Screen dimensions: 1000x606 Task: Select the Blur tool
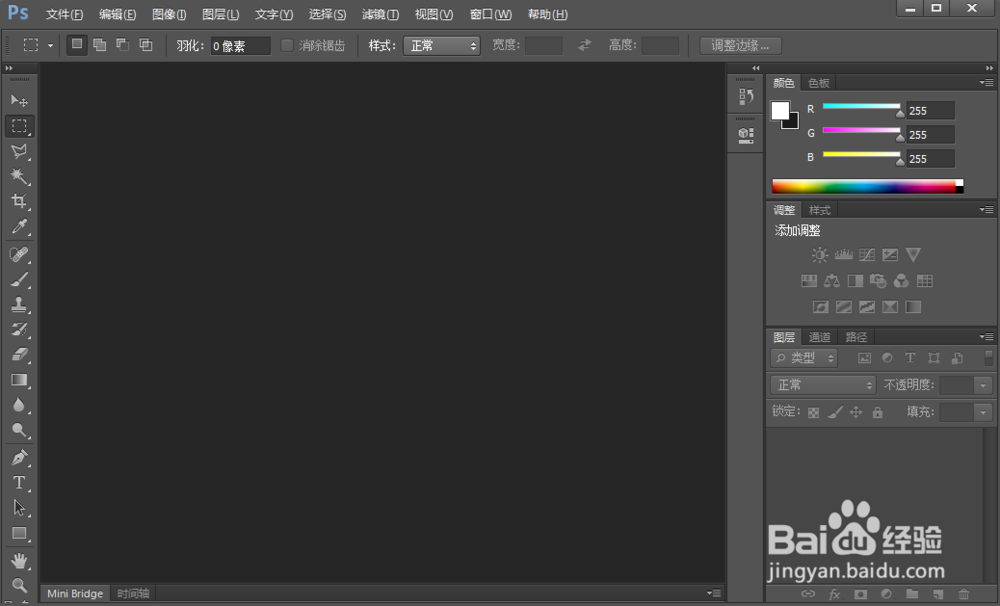pos(19,405)
